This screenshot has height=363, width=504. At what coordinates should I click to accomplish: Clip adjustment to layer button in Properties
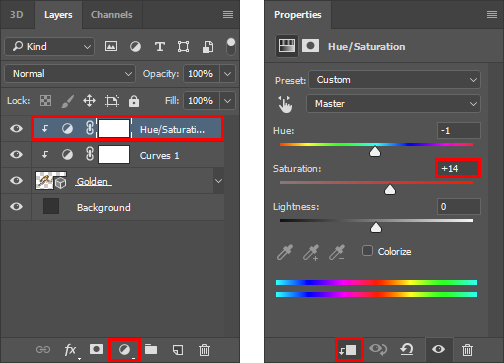click(348, 350)
